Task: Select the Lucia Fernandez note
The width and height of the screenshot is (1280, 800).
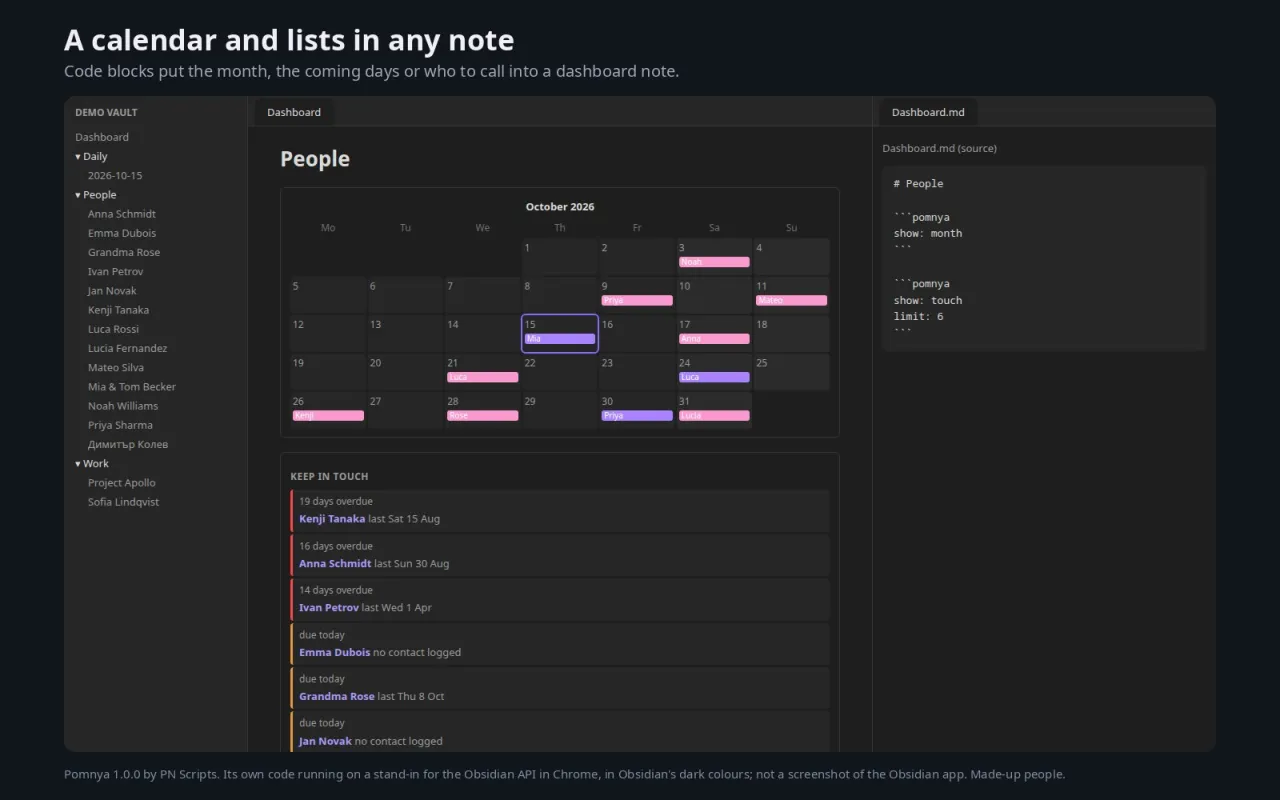Action: coord(127,349)
